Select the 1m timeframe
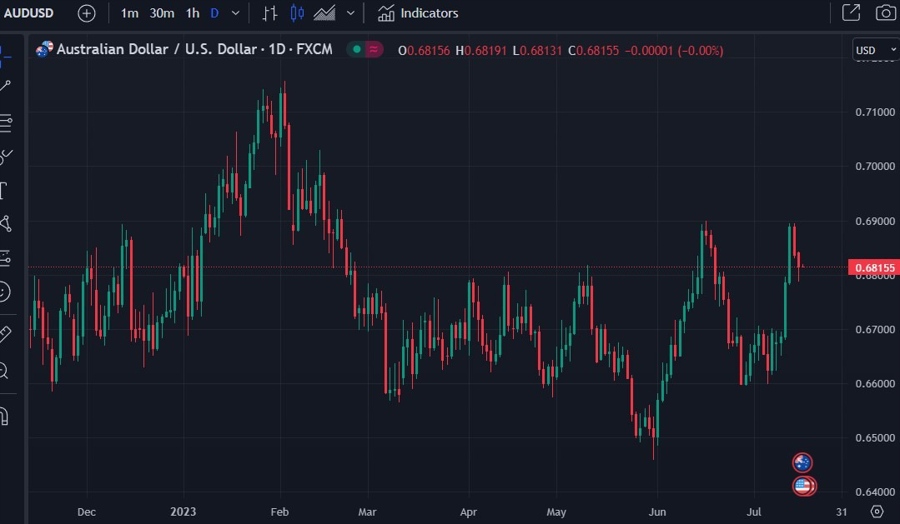The height and width of the screenshot is (524, 900). pos(129,13)
